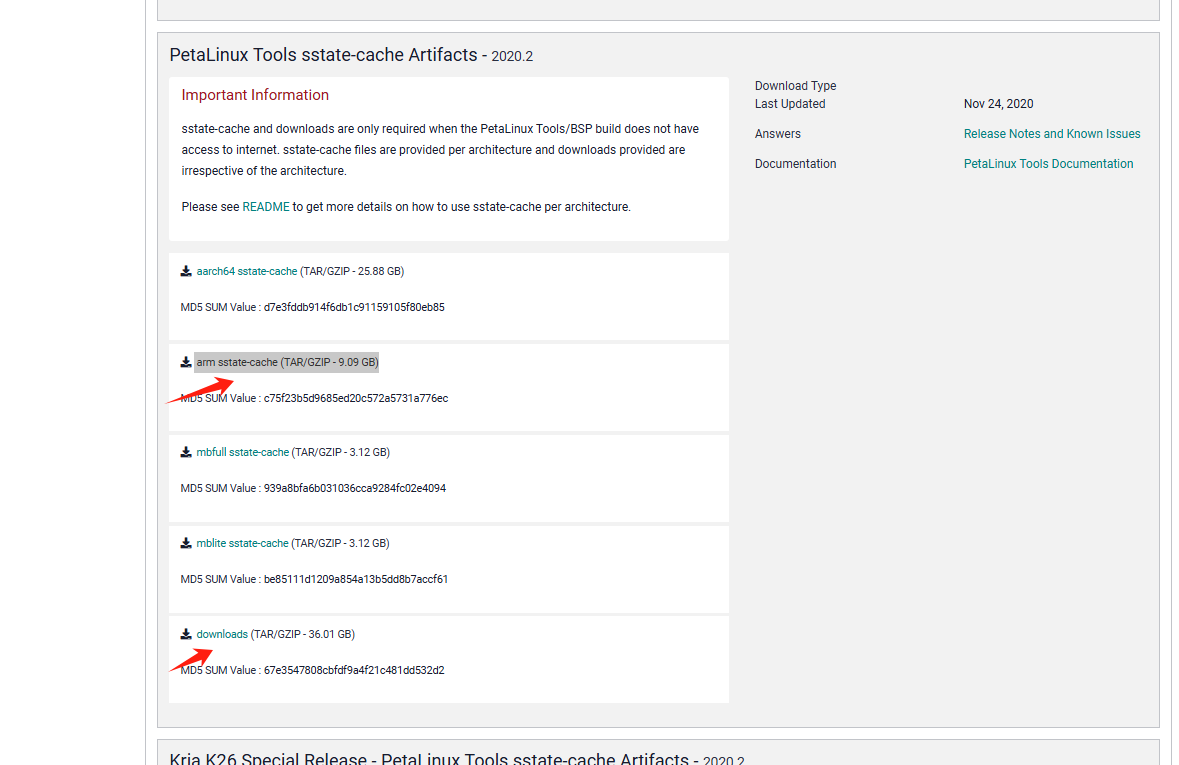The image size is (1179, 765).
Task: Click the download icon beside aarch64 sstate-cache
Action: pos(186,272)
